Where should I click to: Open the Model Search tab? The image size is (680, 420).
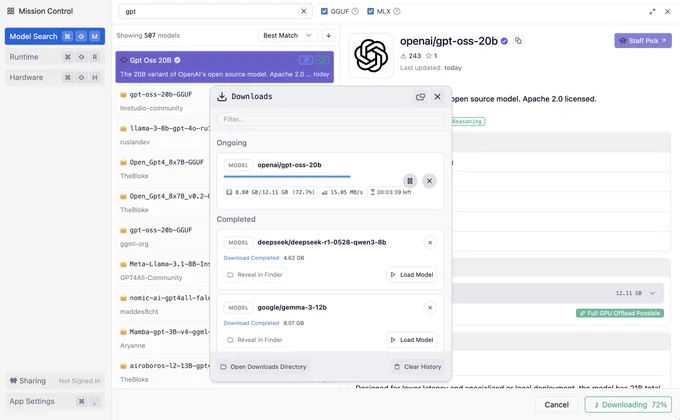point(55,36)
